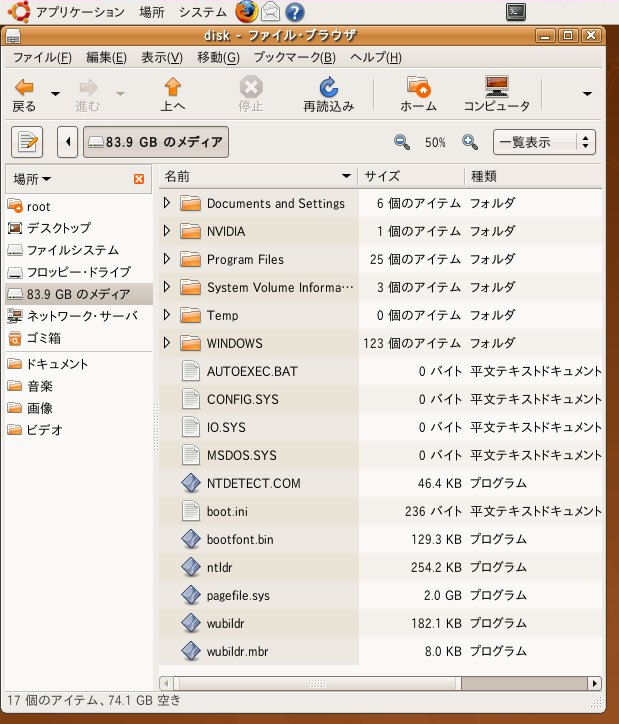The image size is (619, 724).
Task: Open the 編集(E) menu
Action: (x=106, y=57)
